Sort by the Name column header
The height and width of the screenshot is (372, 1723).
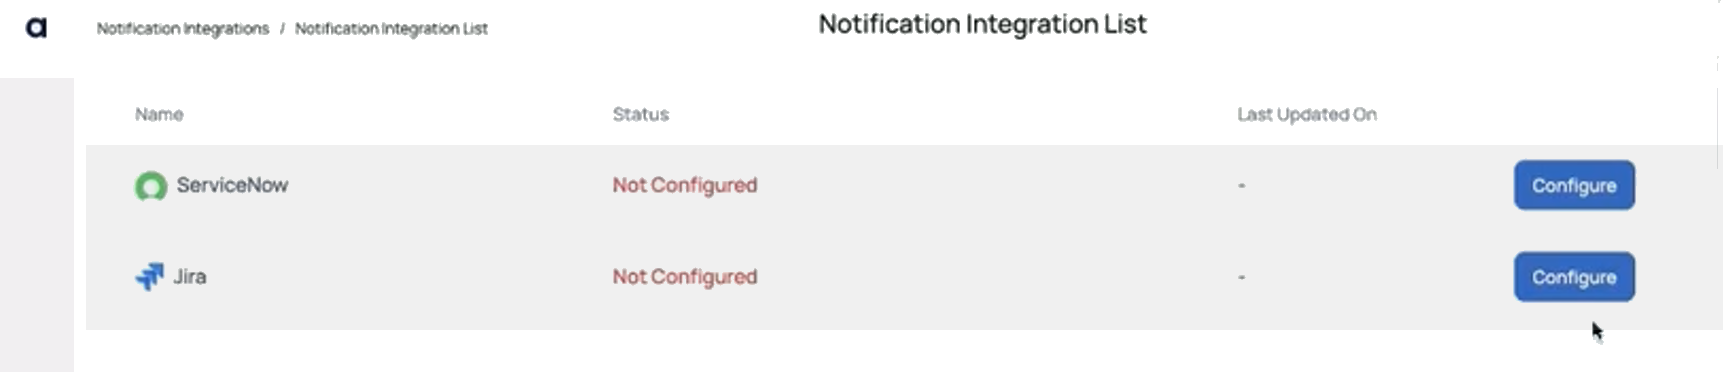coord(159,114)
